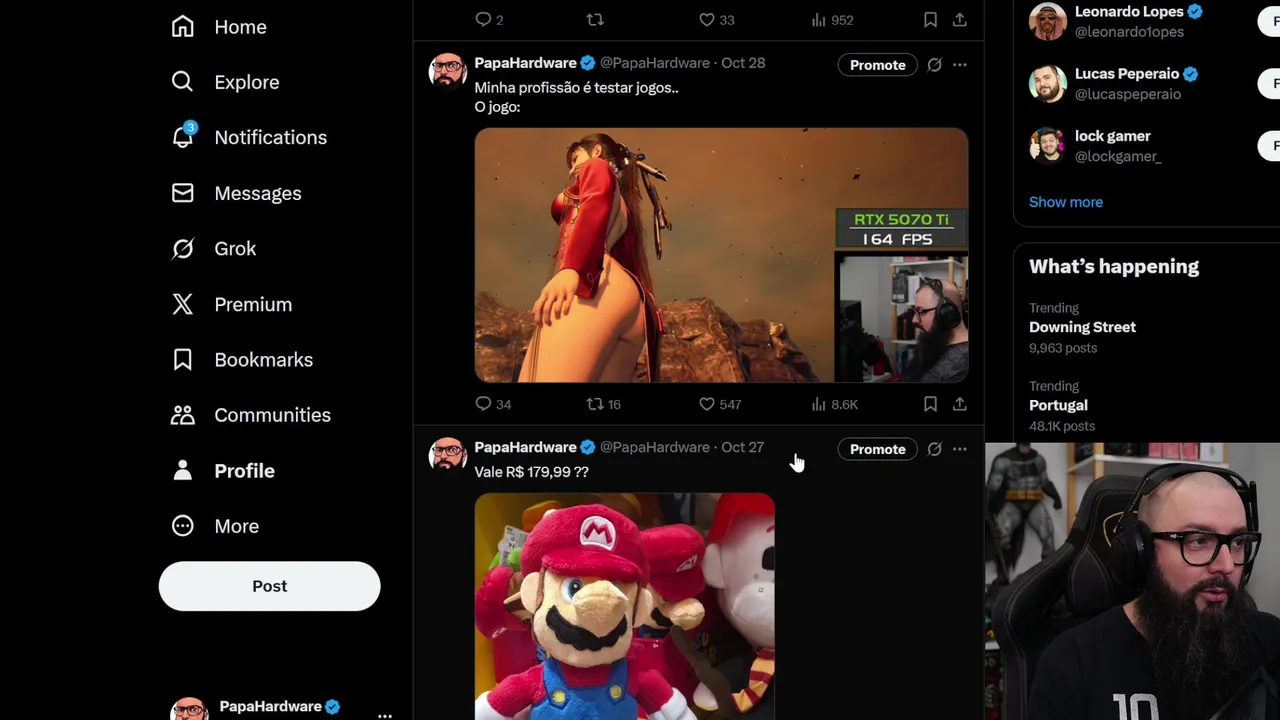Open more options on Oct 28 post
The height and width of the screenshot is (720, 1280).
(x=959, y=65)
